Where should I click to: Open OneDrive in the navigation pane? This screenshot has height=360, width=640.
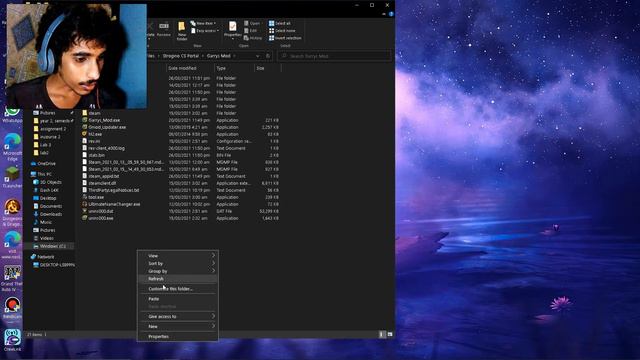pyautogui.click(x=43, y=164)
